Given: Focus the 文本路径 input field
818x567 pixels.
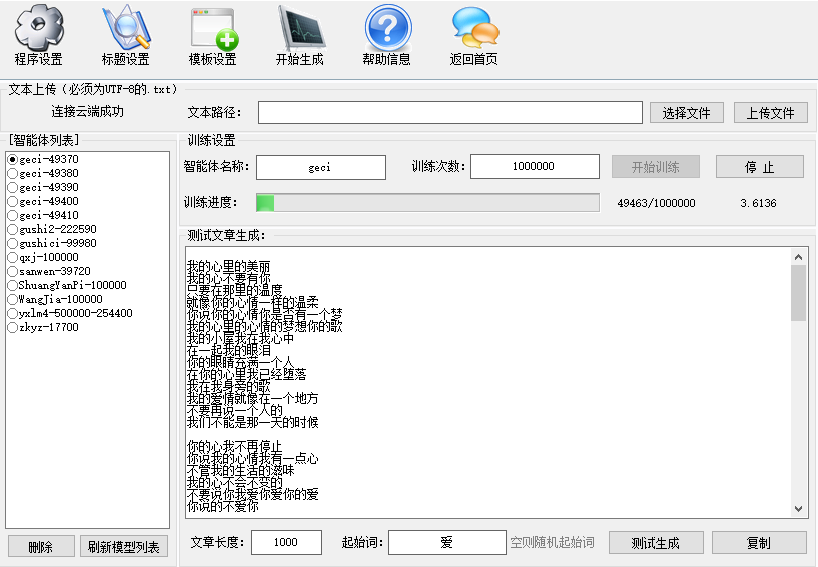Looking at the screenshot, I should pos(450,113).
